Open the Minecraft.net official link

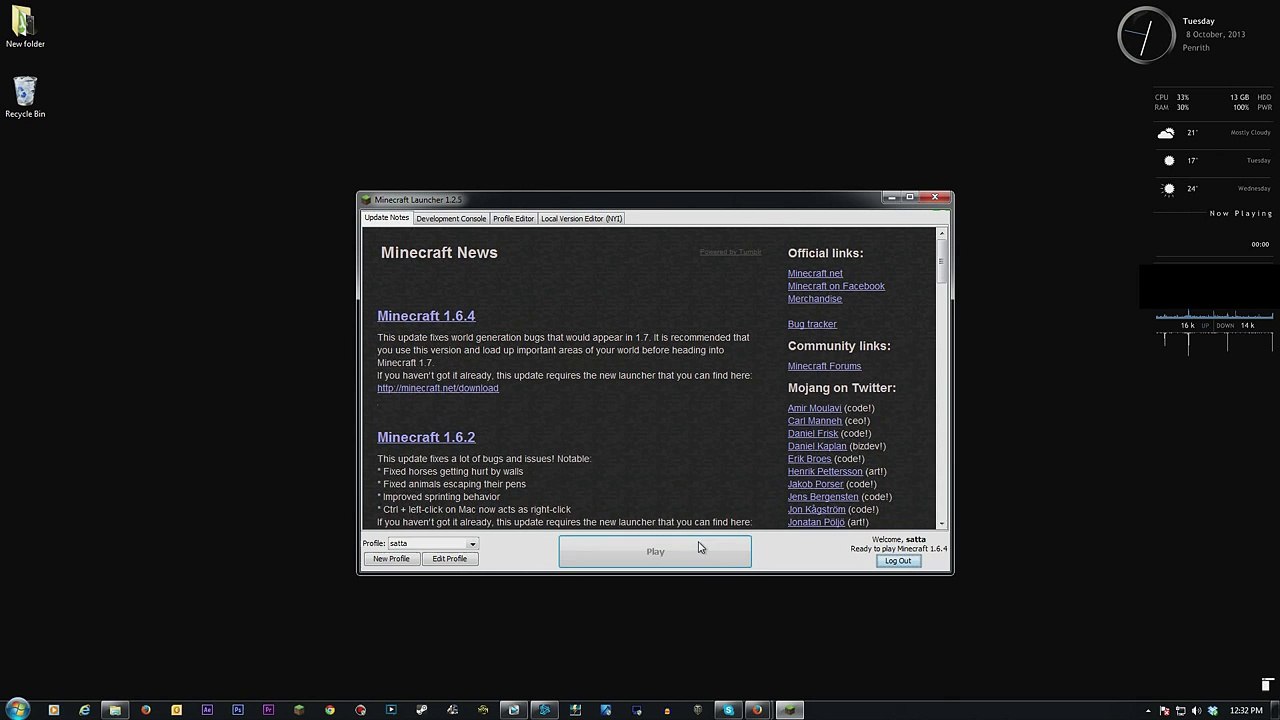pos(815,273)
